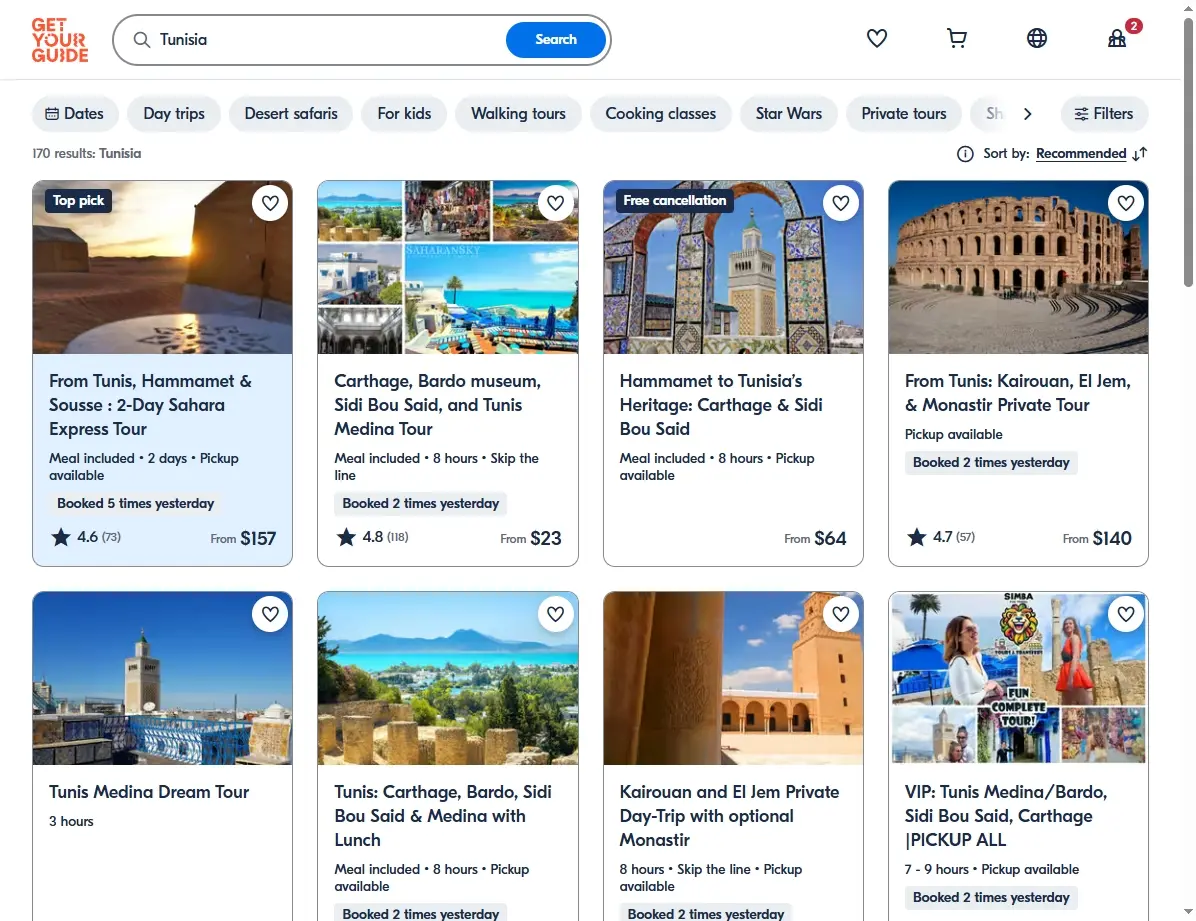Select the Star Wars chip
Viewport: 1196px width, 921px height.
tap(789, 114)
